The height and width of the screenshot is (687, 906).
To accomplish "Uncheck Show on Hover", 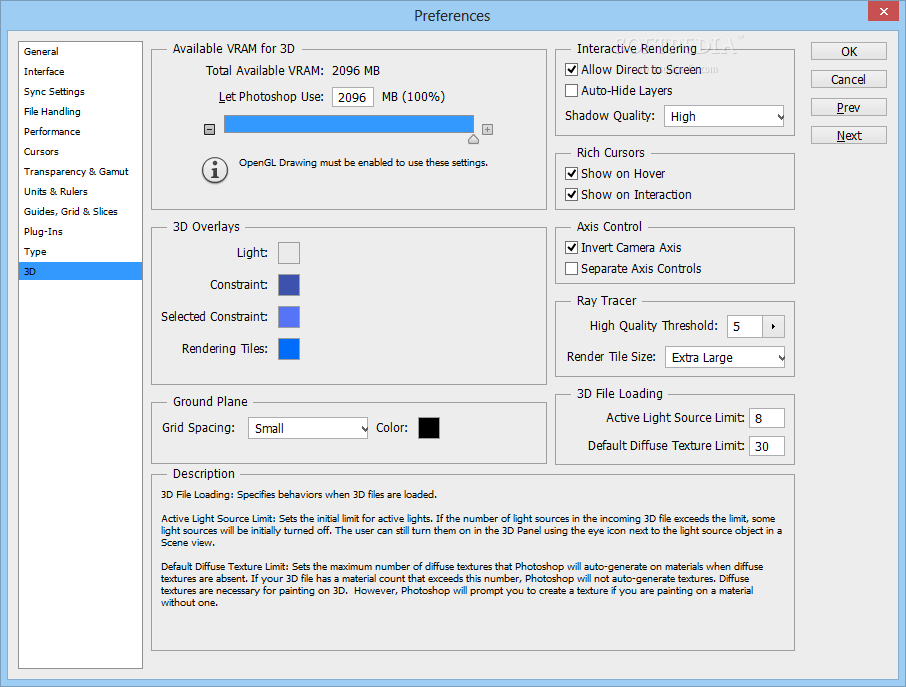I will point(571,173).
